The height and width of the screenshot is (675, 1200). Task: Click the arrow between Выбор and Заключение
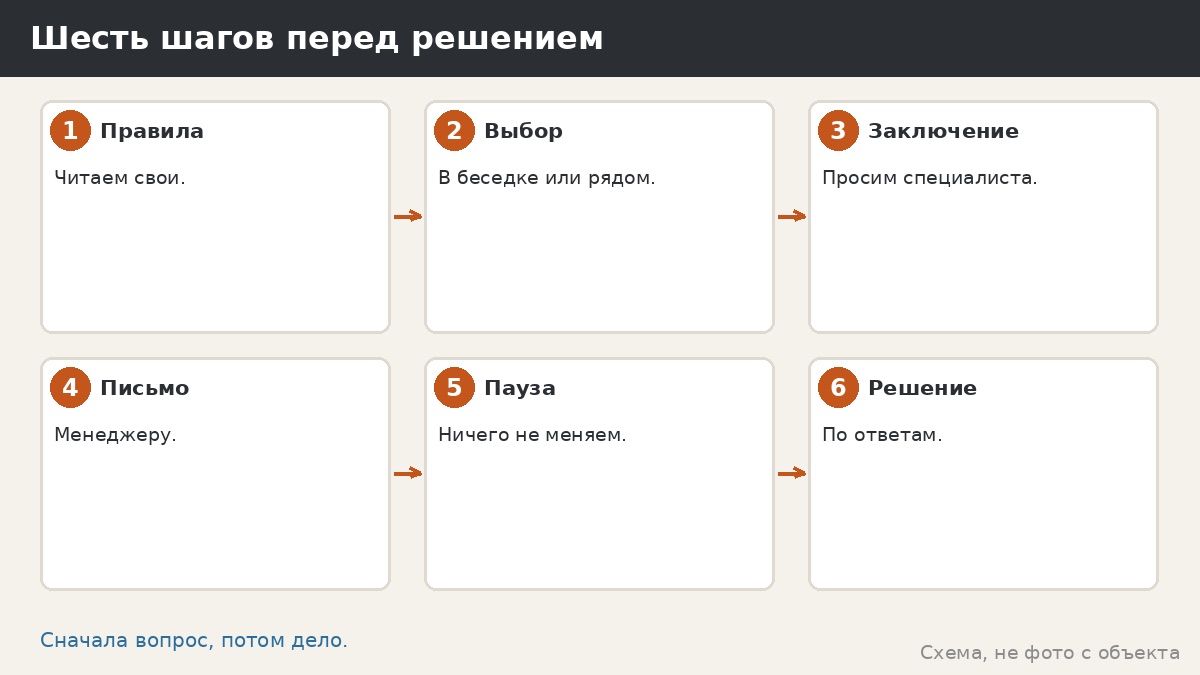point(792,216)
